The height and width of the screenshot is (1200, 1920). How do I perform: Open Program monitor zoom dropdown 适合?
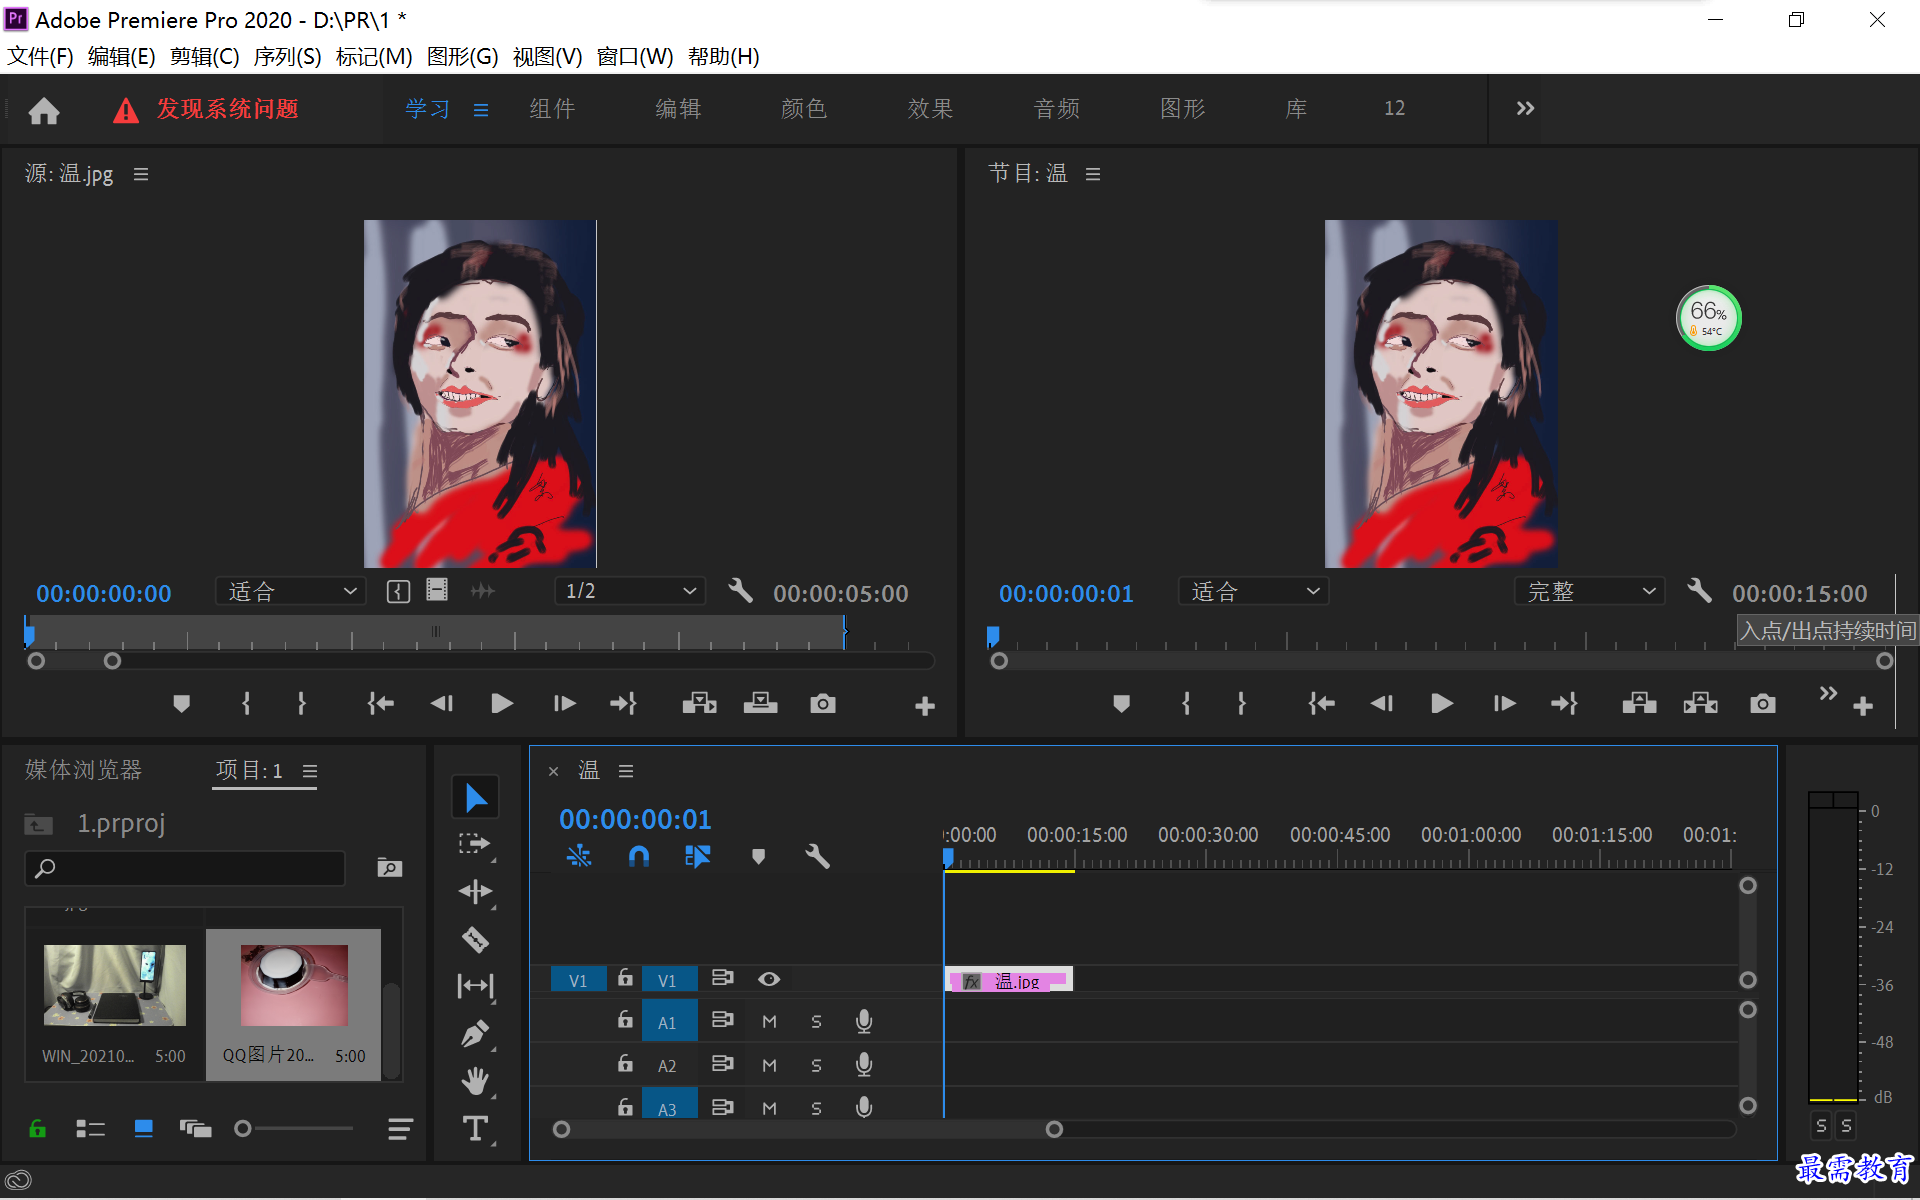[x=1254, y=592]
